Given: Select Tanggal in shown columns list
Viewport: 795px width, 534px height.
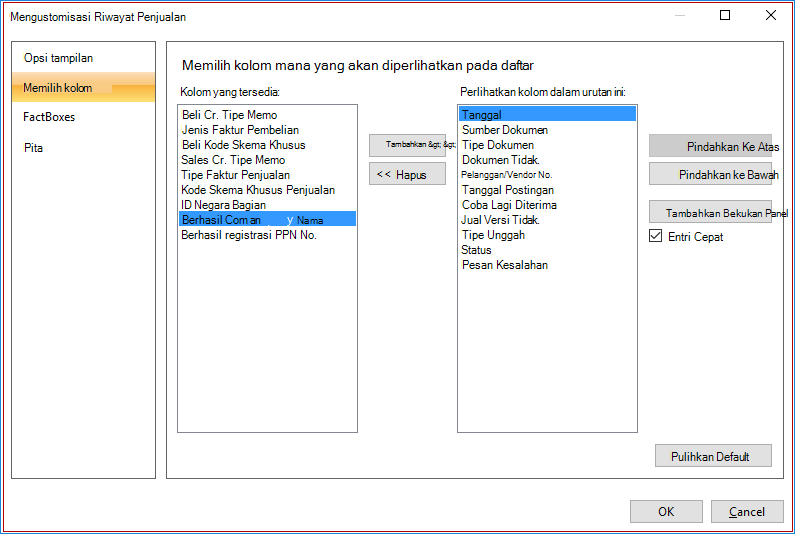Looking at the screenshot, I should coord(547,114).
